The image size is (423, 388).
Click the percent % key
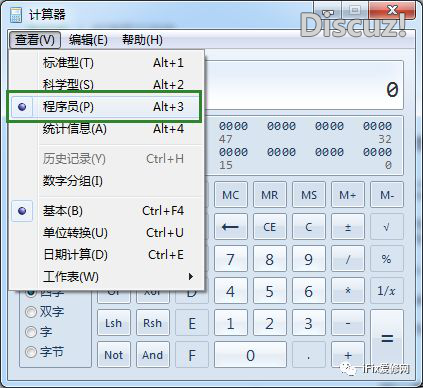tap(387, 259)
